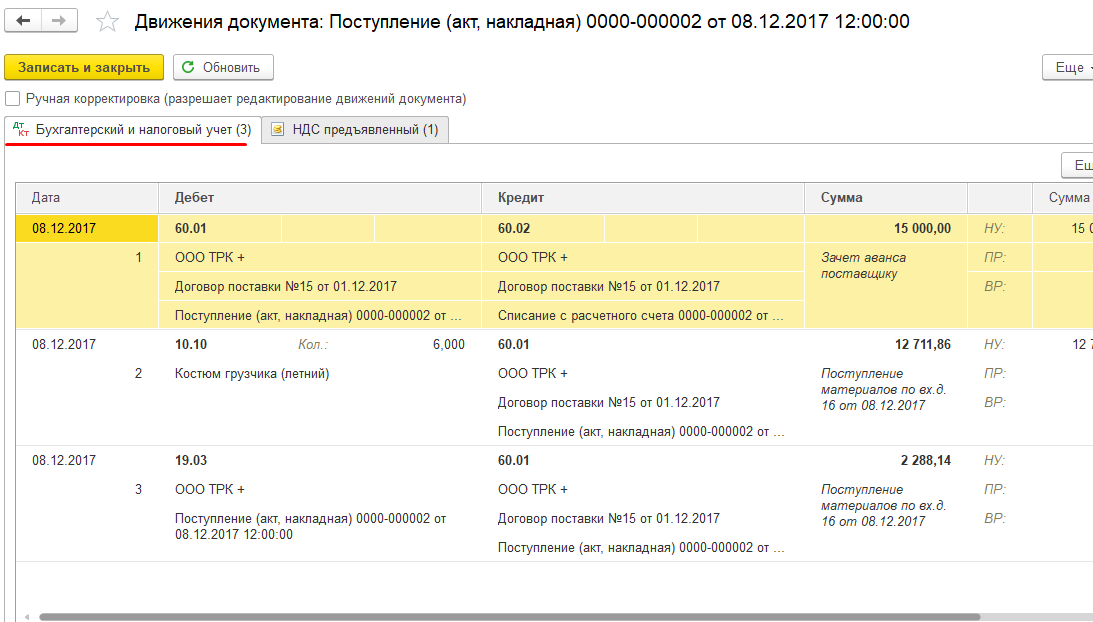Enable the Ручная корректировка checkbox
Image resolution: width=1093 pixels, height=622 pixels.
(13, 98)
